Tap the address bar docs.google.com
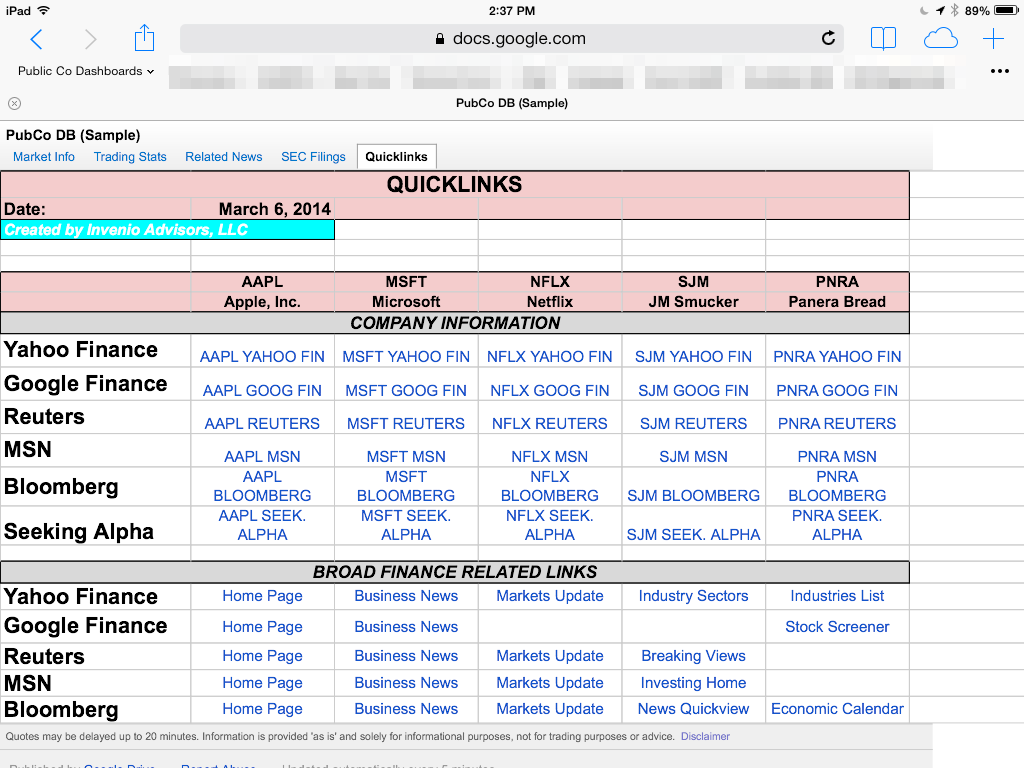This screenshot has height=768, width=1024. [511, 39]
